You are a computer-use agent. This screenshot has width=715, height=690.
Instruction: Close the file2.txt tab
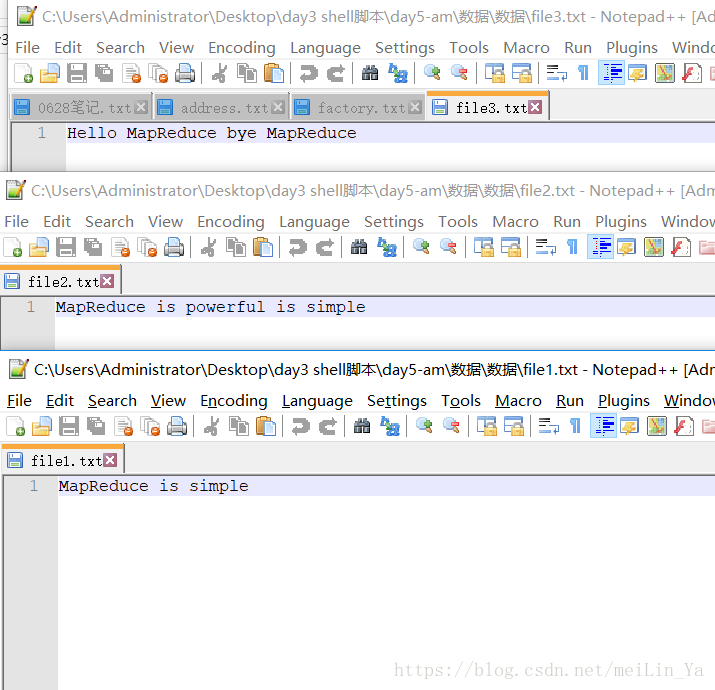(108, 281)
